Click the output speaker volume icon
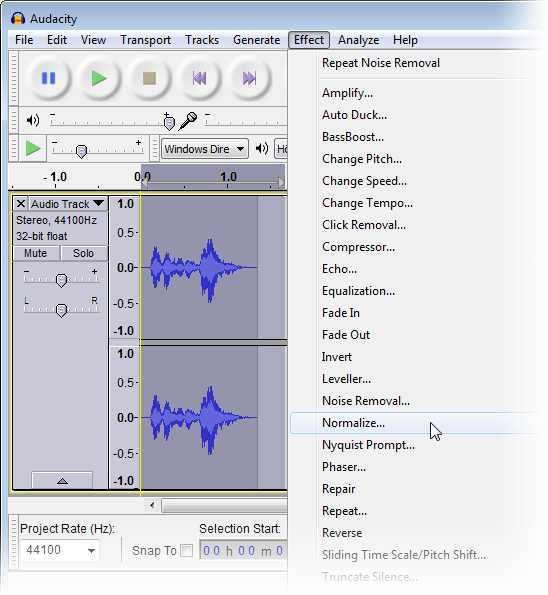 click(x=33, y=121)
